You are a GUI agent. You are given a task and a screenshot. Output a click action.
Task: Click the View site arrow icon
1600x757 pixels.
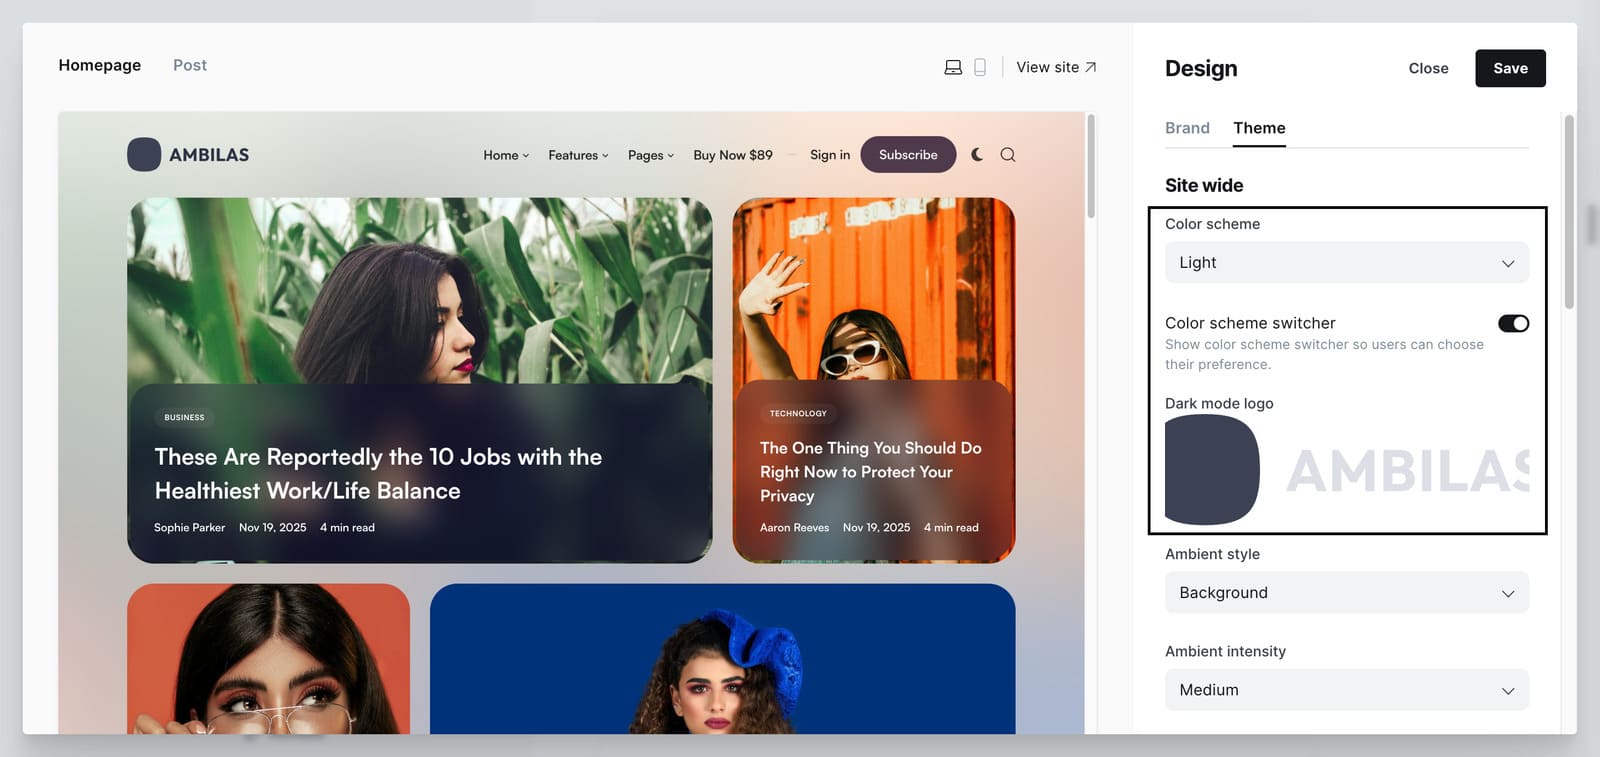[x=1090, y=67]
